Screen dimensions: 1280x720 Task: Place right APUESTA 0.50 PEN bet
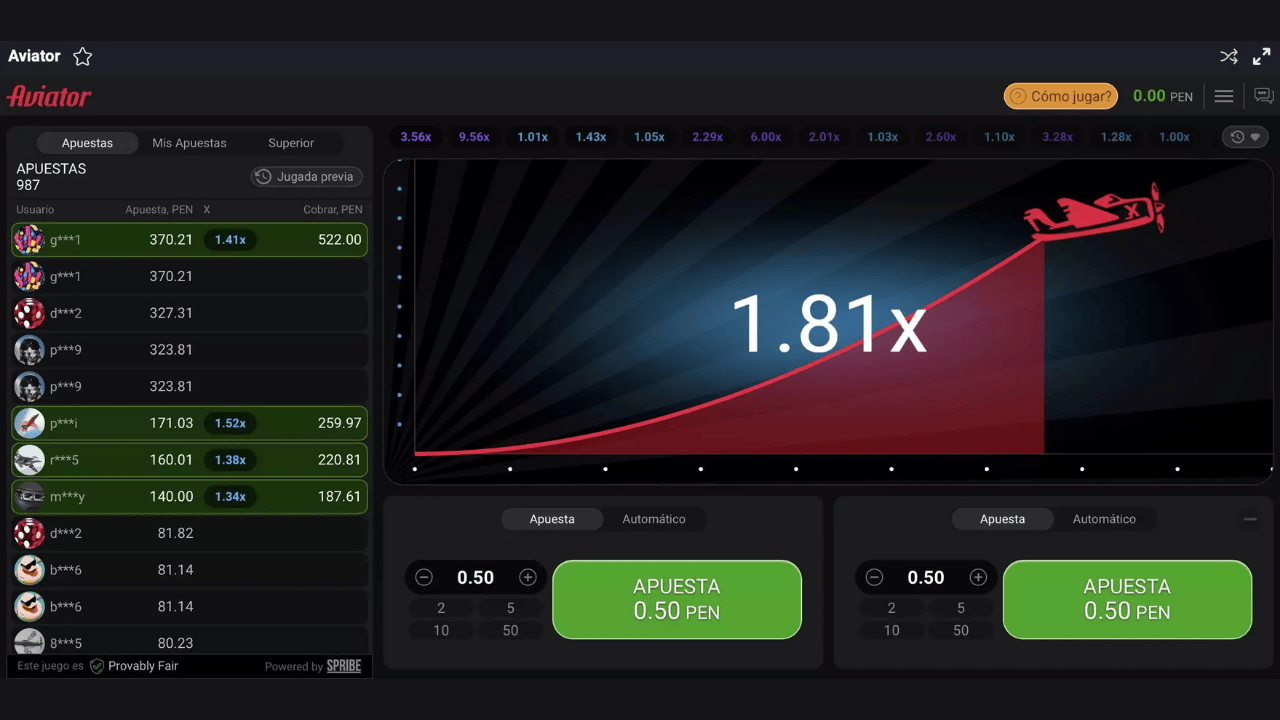tap(1127, 599)
